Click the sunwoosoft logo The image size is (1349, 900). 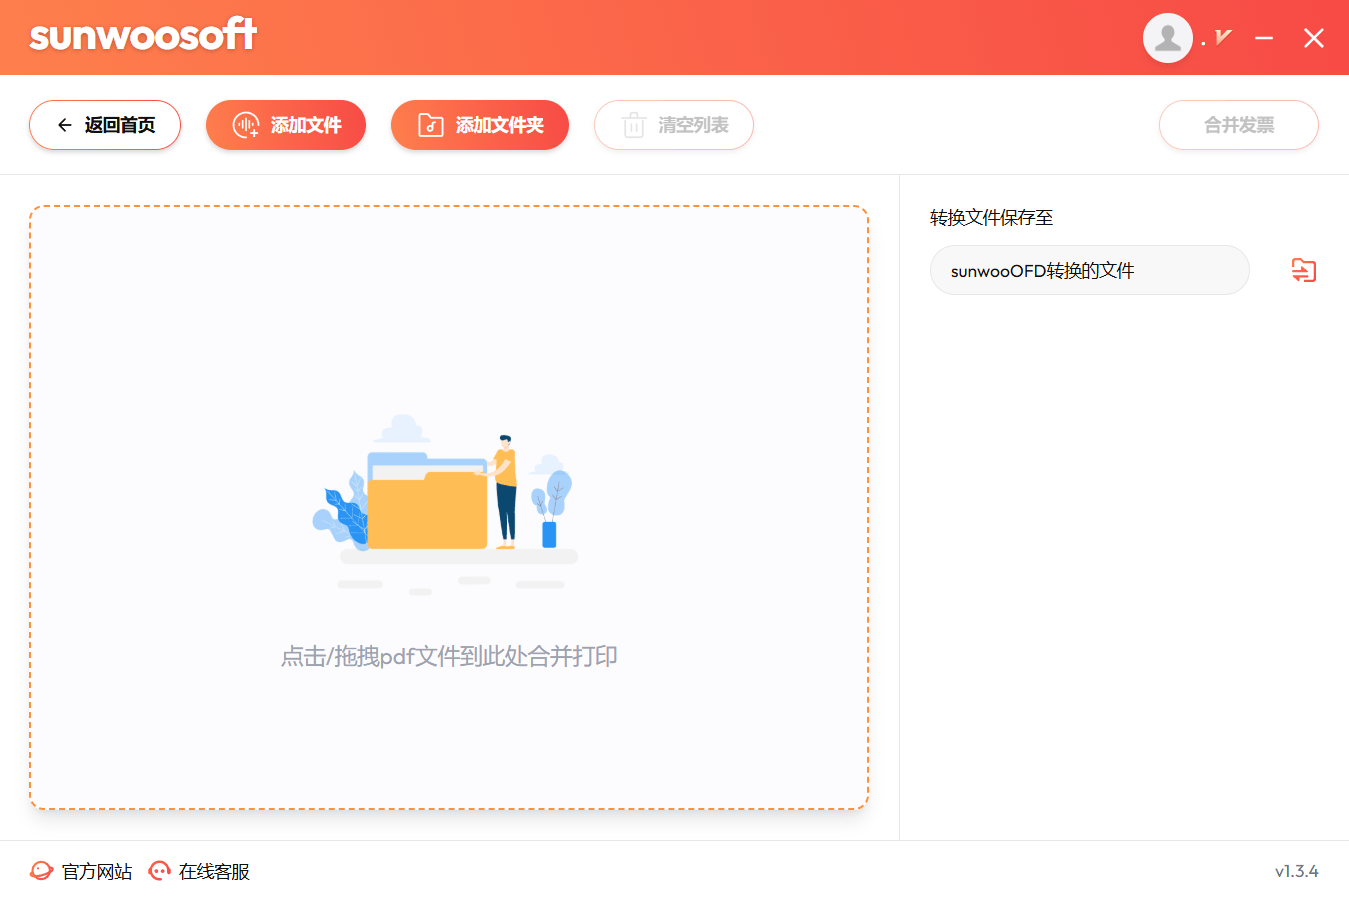(x=143, y=35)
